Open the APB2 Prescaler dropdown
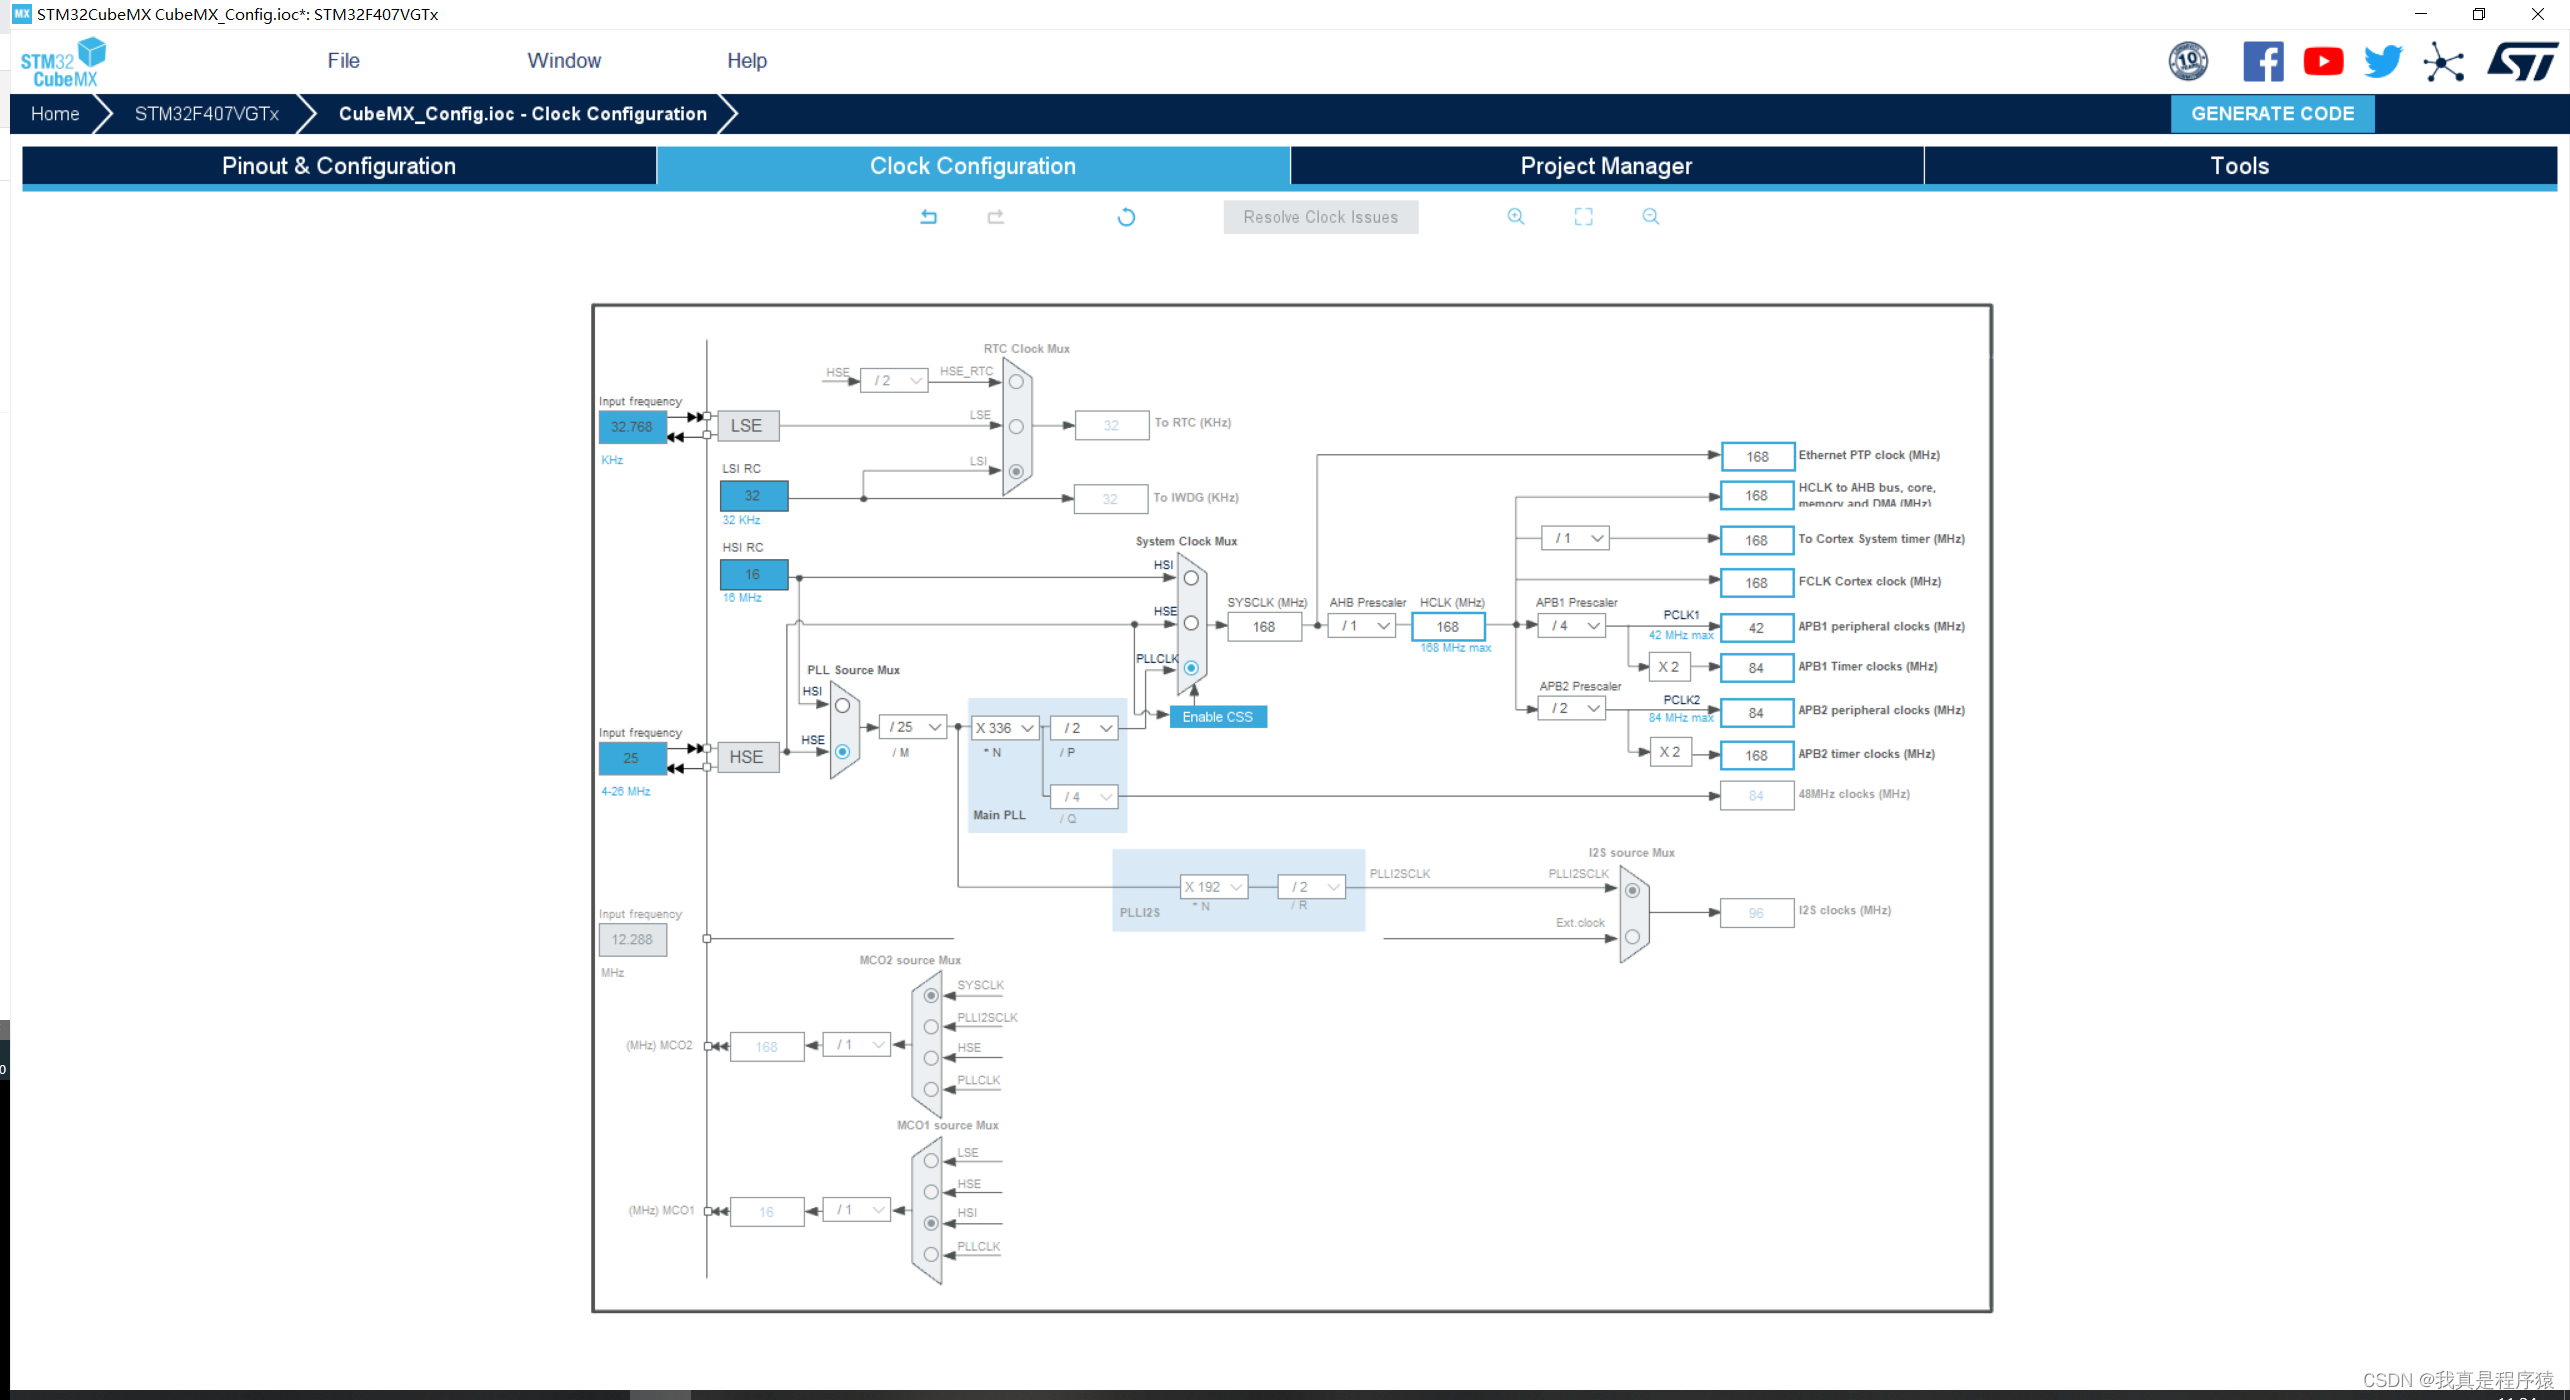Viewport: 2570px width, 1400px height. [1571, 708]
